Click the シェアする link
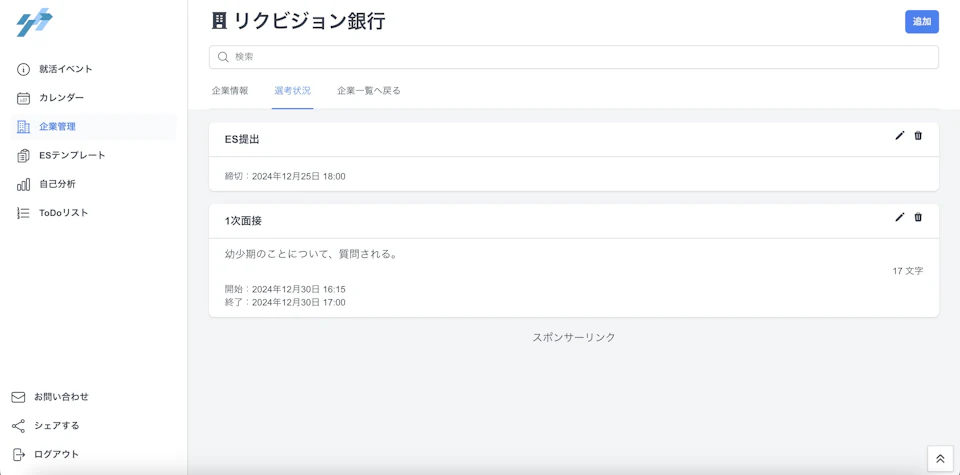 [x=57, y=425]
